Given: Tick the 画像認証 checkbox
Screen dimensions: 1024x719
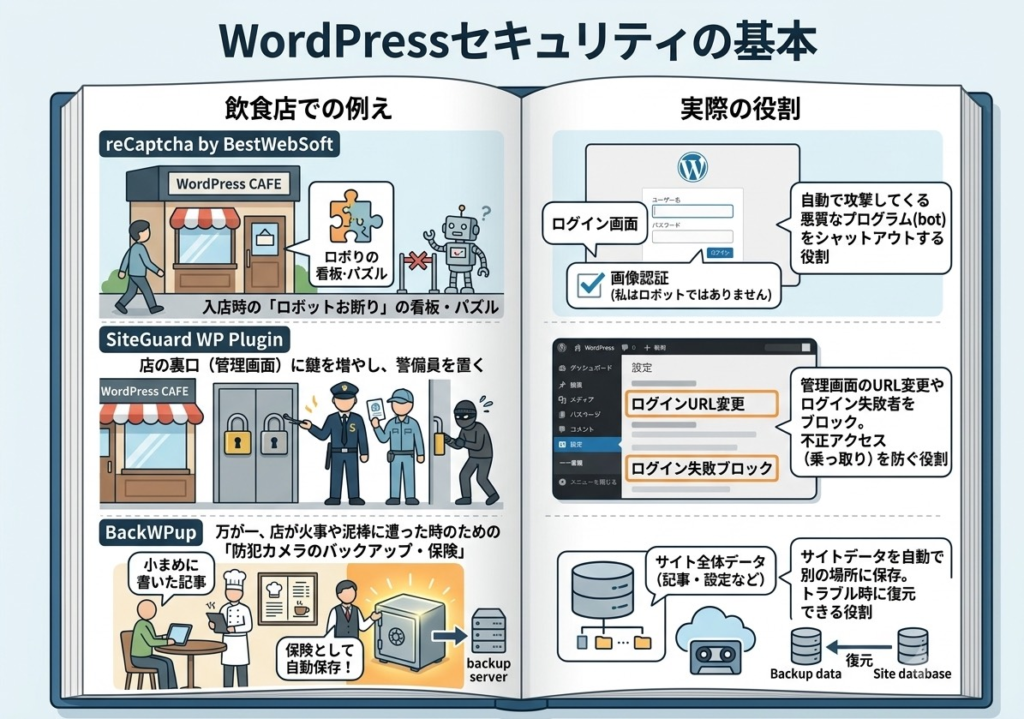Looking at the screenshot, I should 590,285.
